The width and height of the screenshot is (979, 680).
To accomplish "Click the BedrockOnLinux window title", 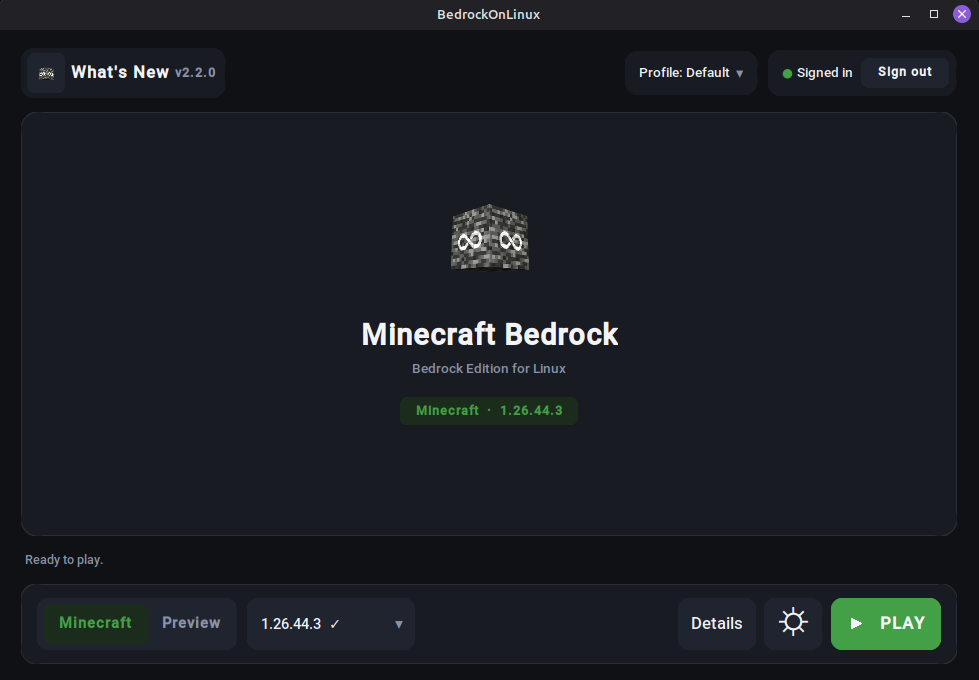I will [x=489, y=14].
